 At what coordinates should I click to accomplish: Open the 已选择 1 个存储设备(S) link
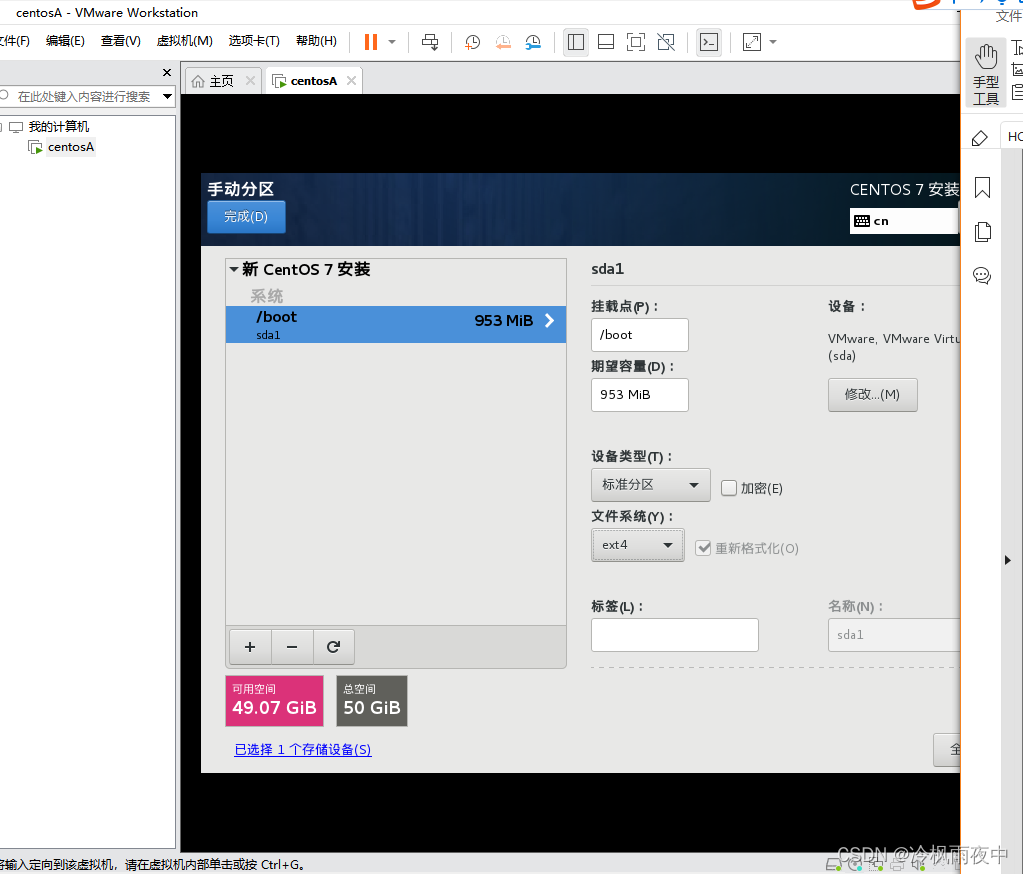(x=303, y=749)
